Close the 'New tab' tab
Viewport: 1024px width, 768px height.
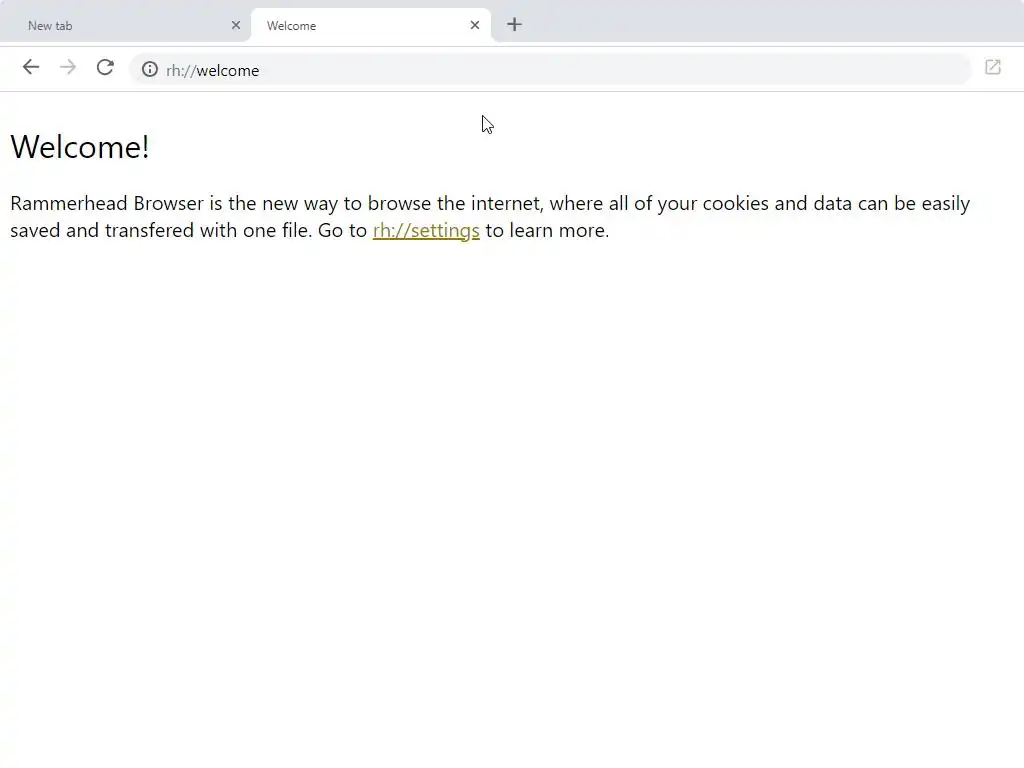(x=236, y=25)
